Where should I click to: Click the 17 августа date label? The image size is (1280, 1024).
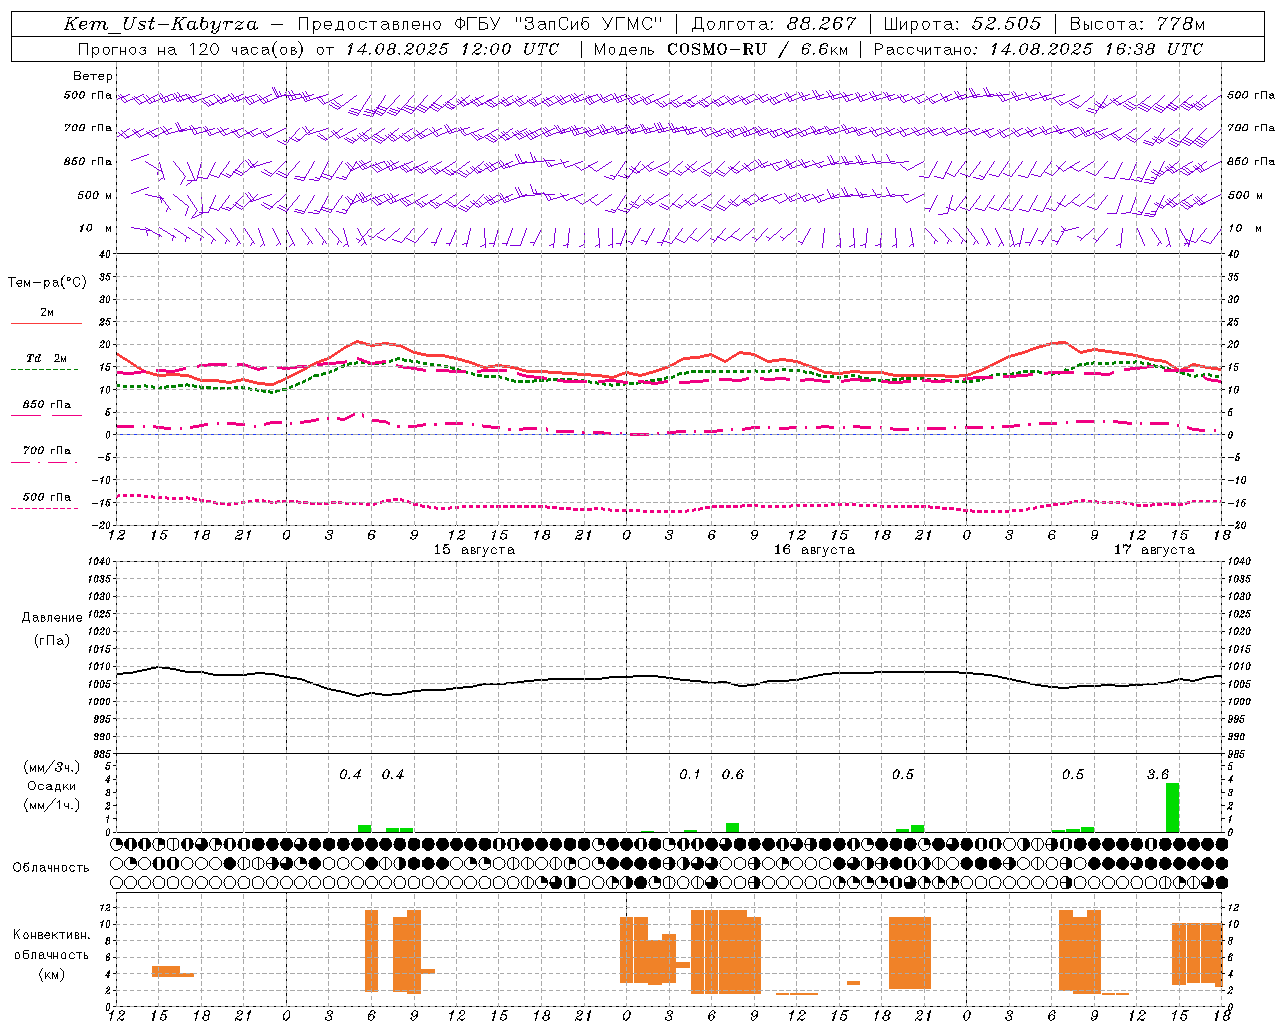click(x=1154, y=550)
